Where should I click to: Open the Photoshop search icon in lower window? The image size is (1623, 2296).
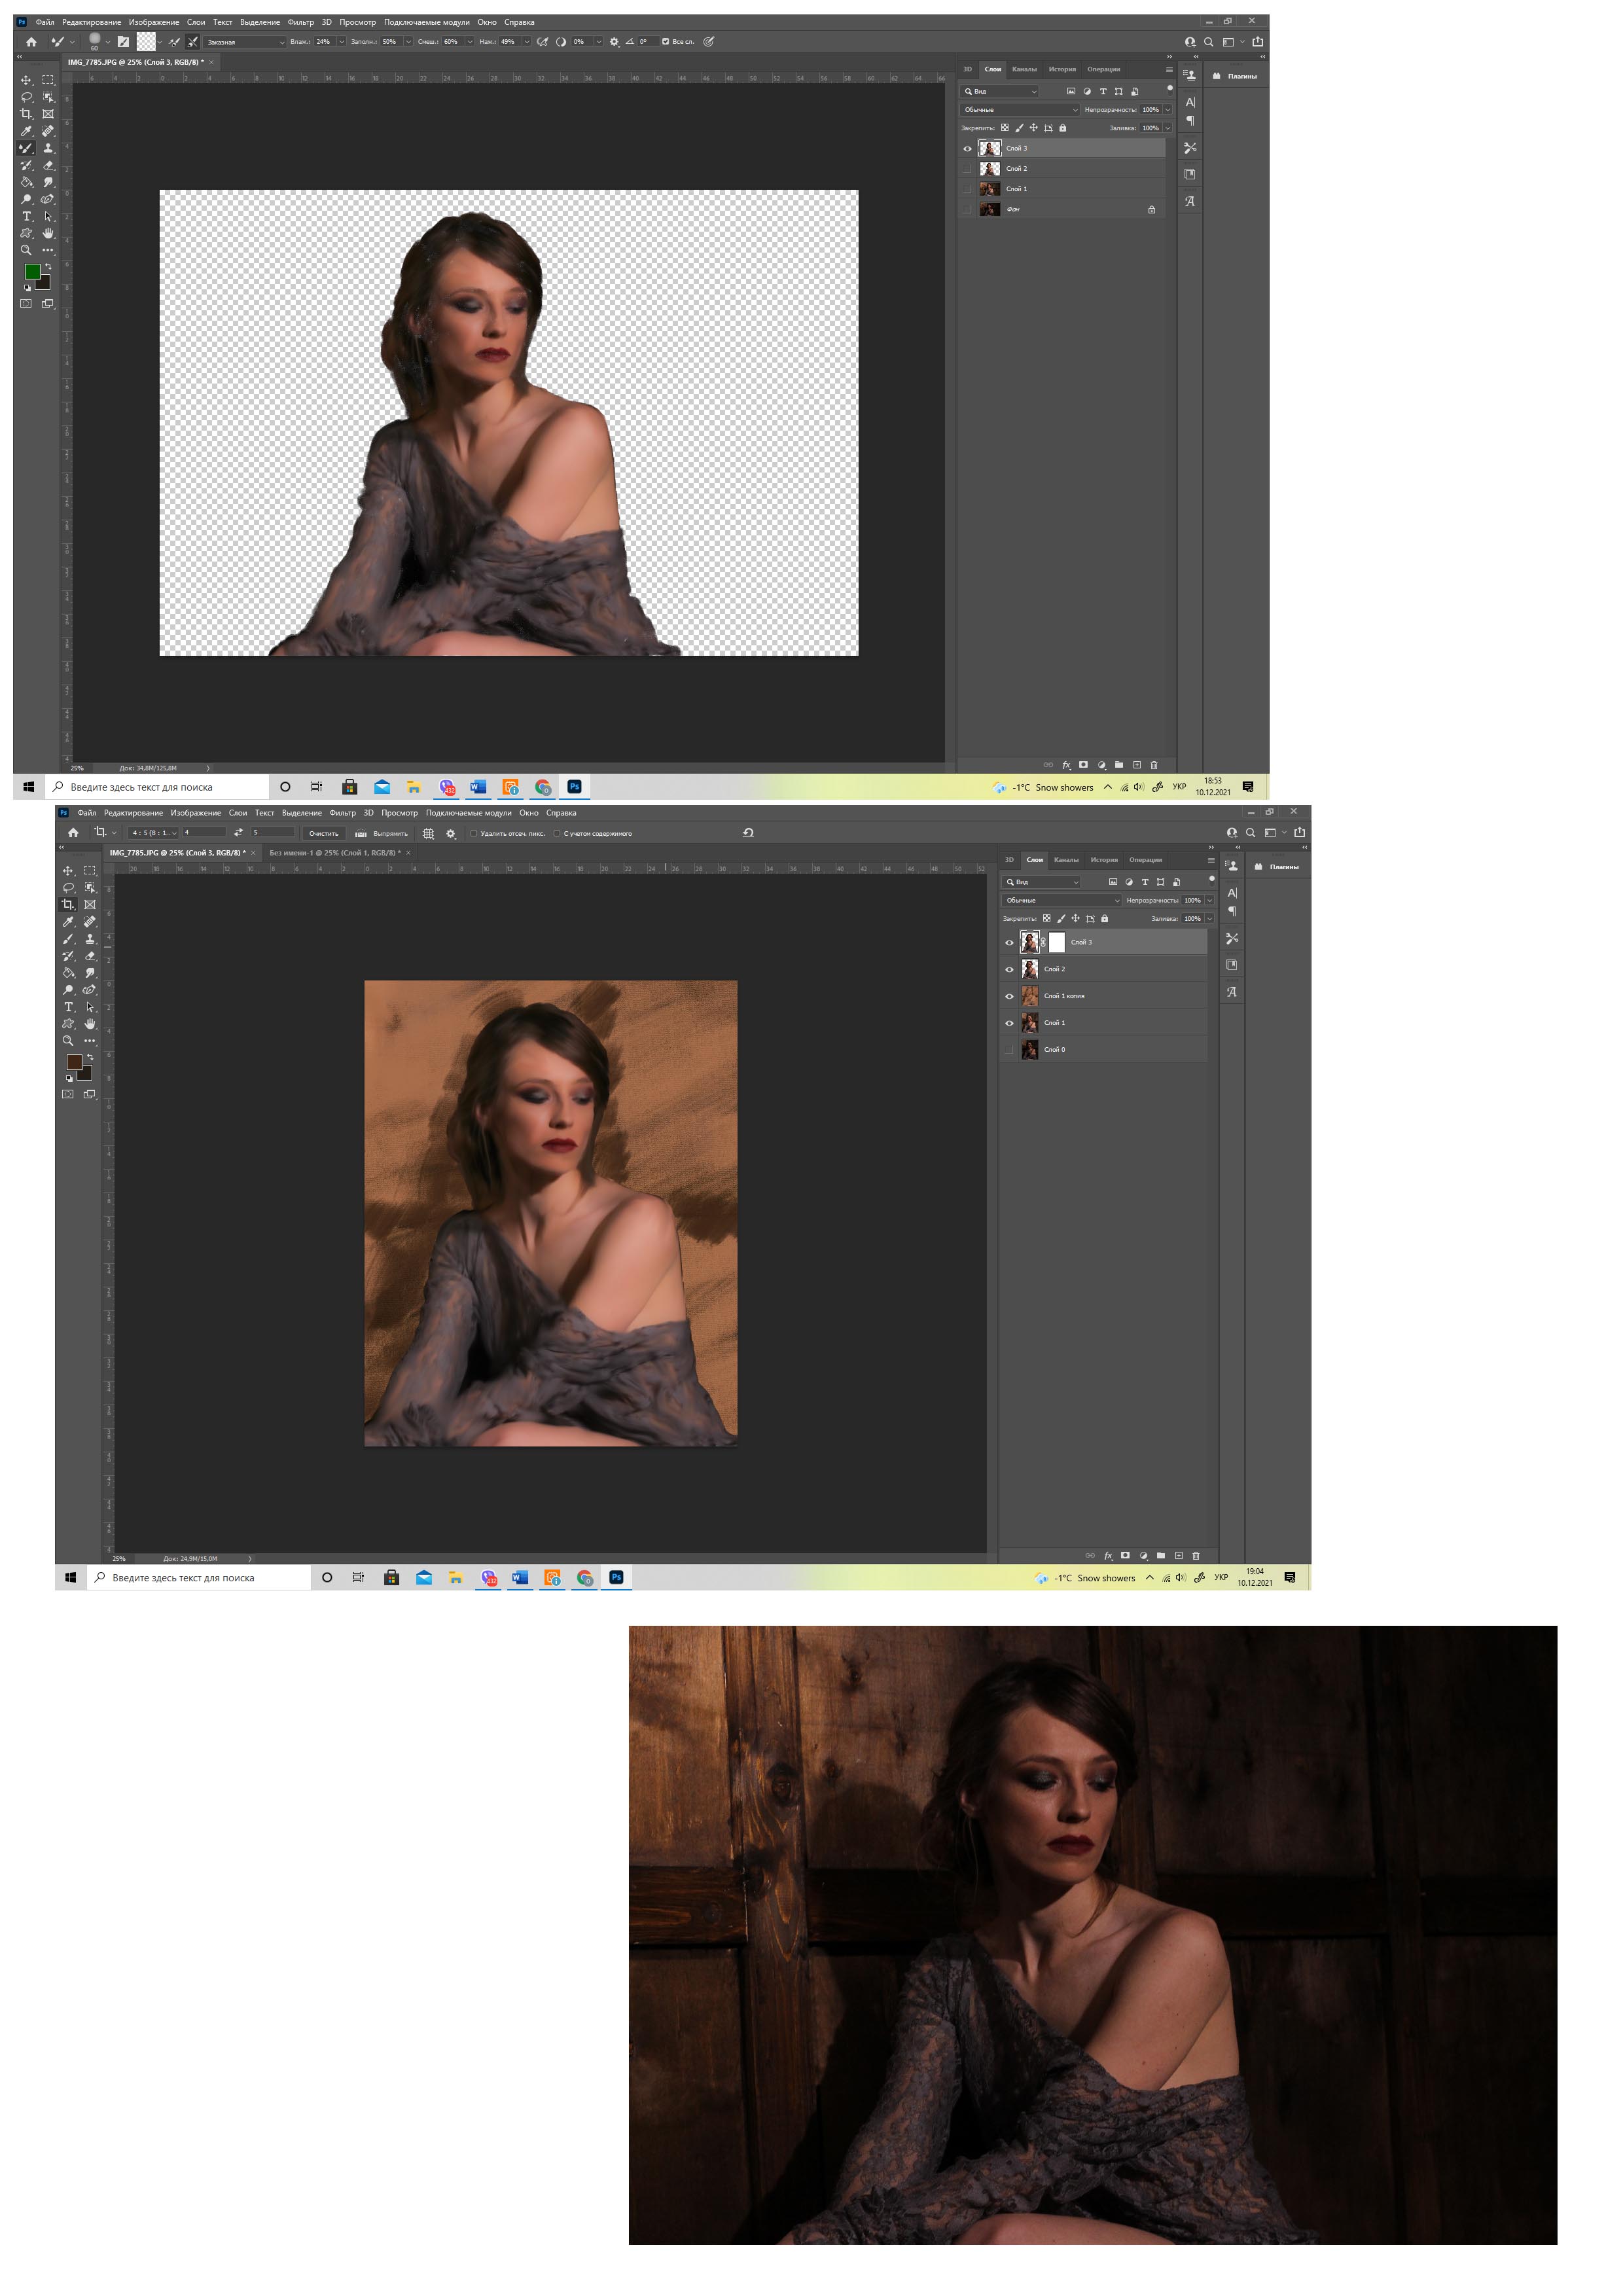(1250, 832)
